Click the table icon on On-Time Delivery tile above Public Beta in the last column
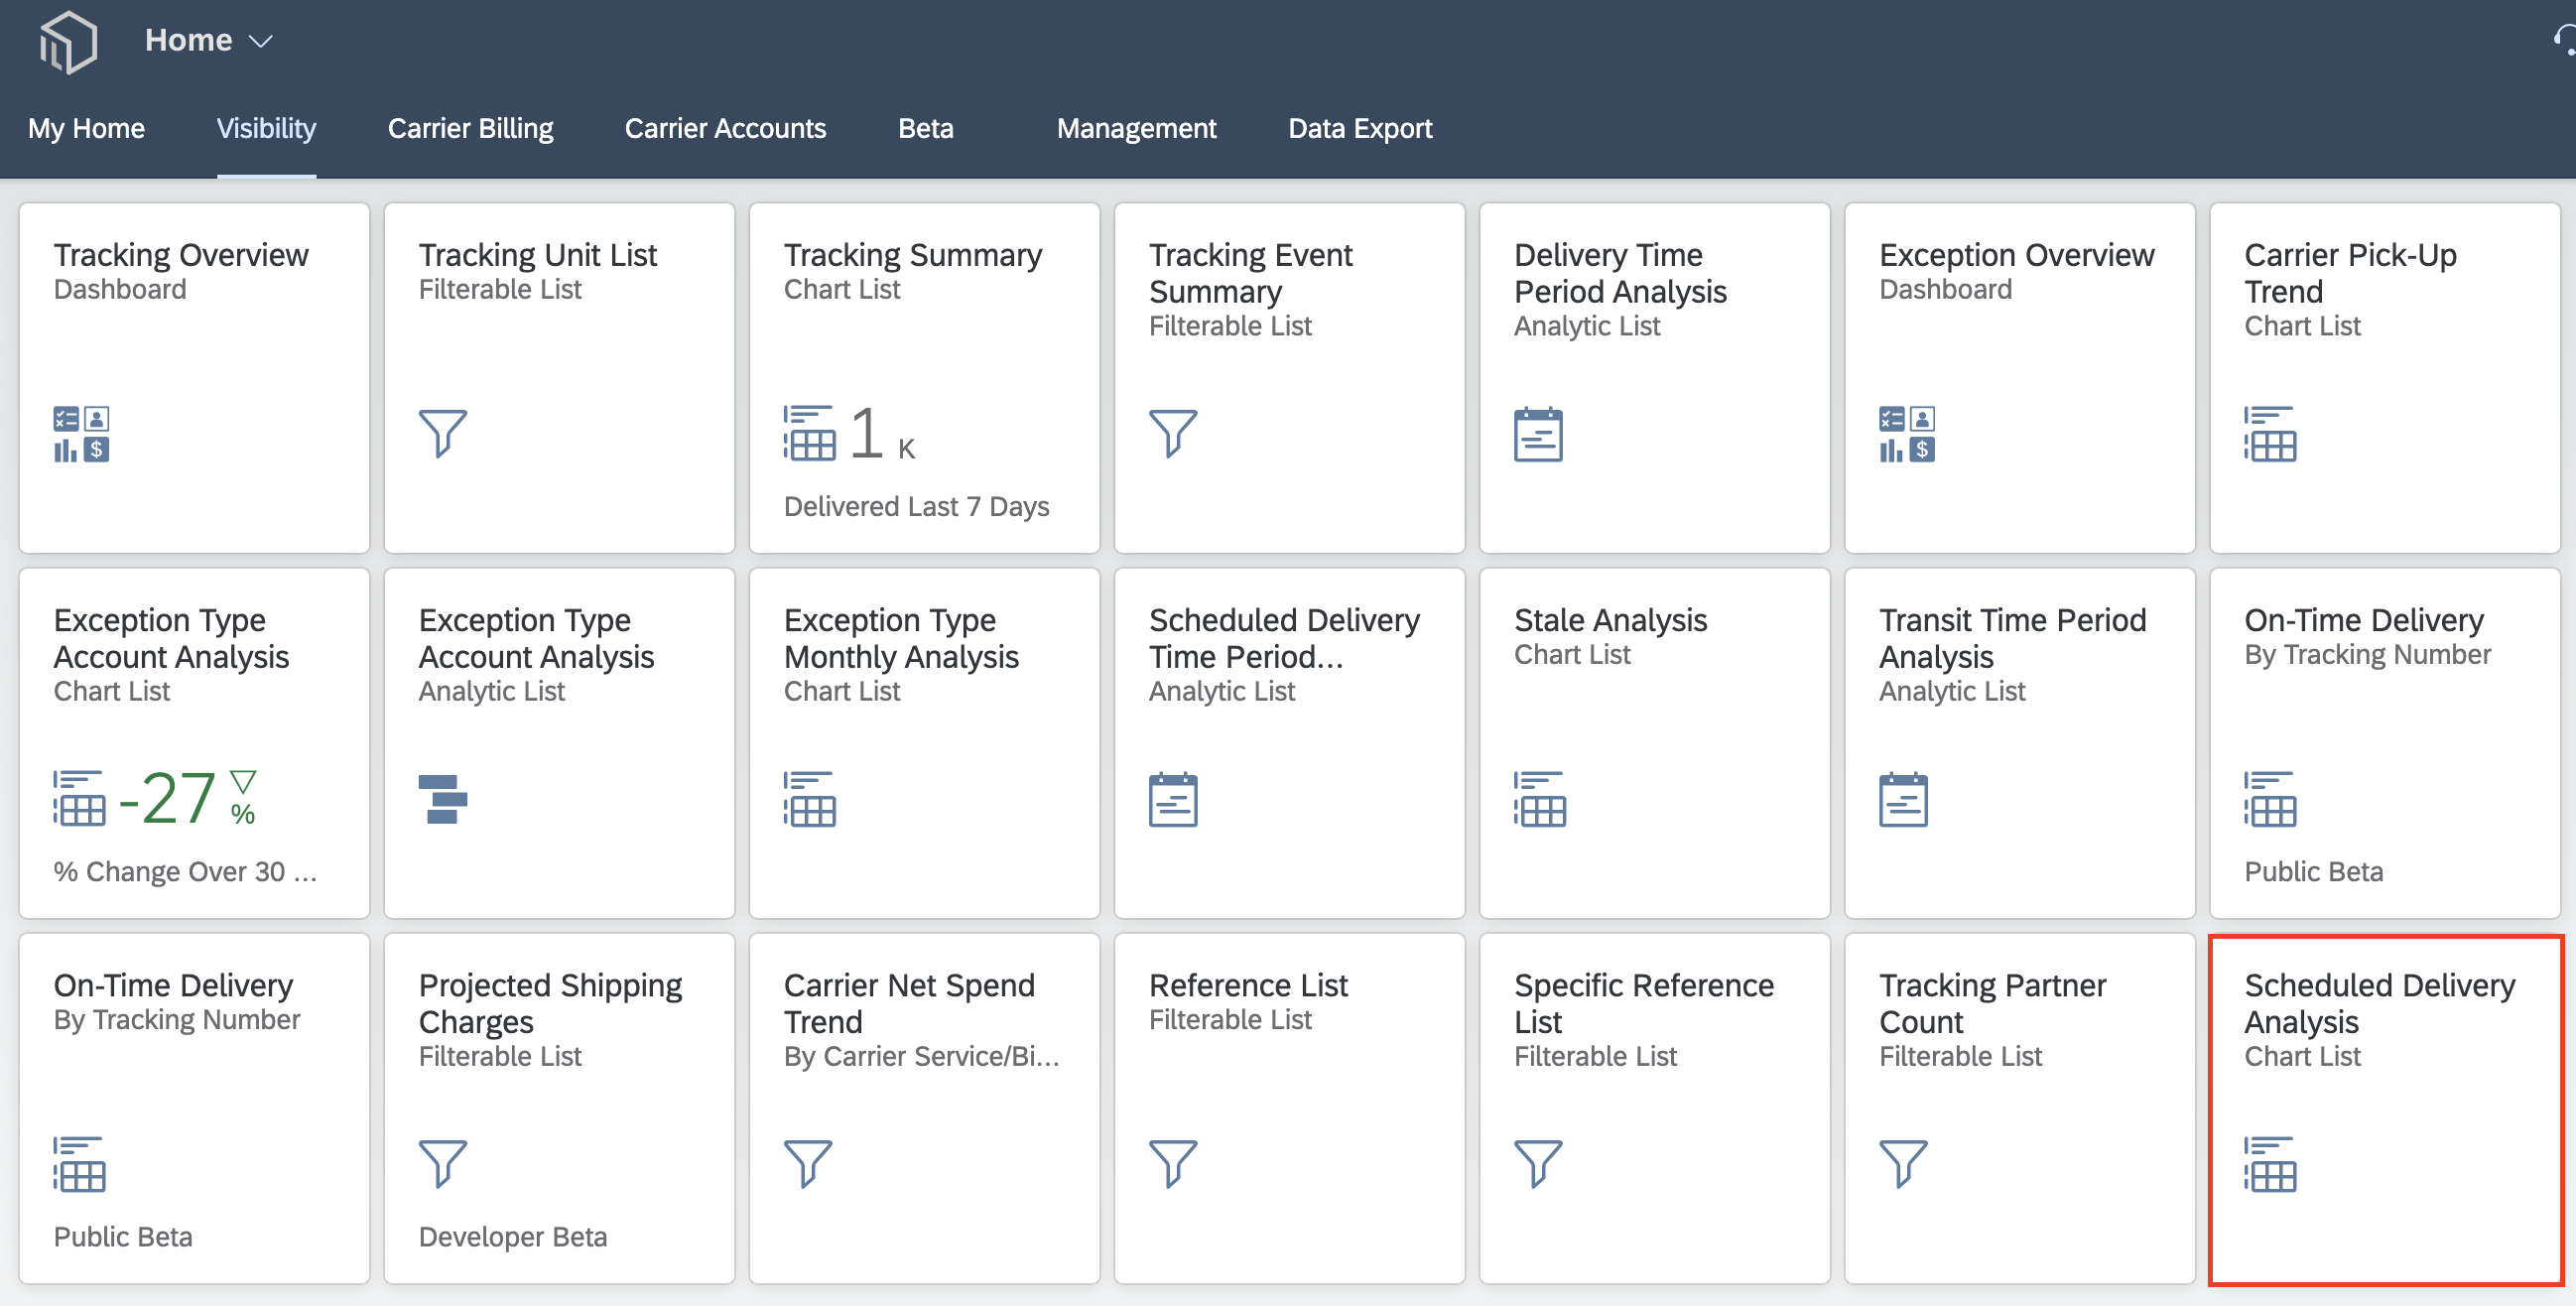 pyautogui.click(x=2270, y=798)
